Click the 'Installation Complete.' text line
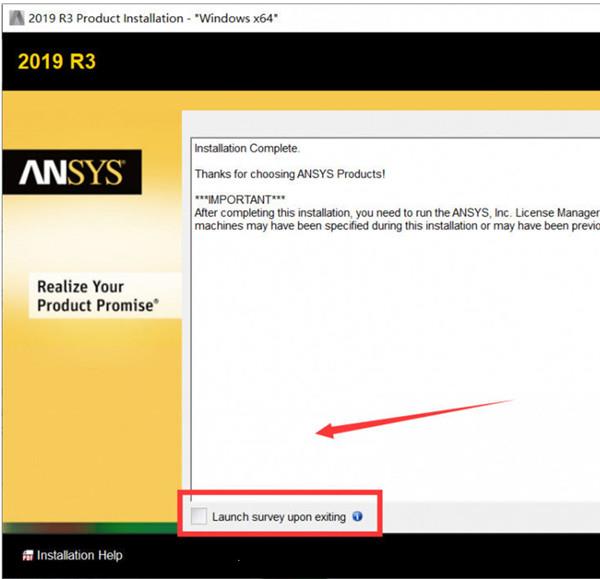Viewport: 600px width, 579px height. [247, 148]
